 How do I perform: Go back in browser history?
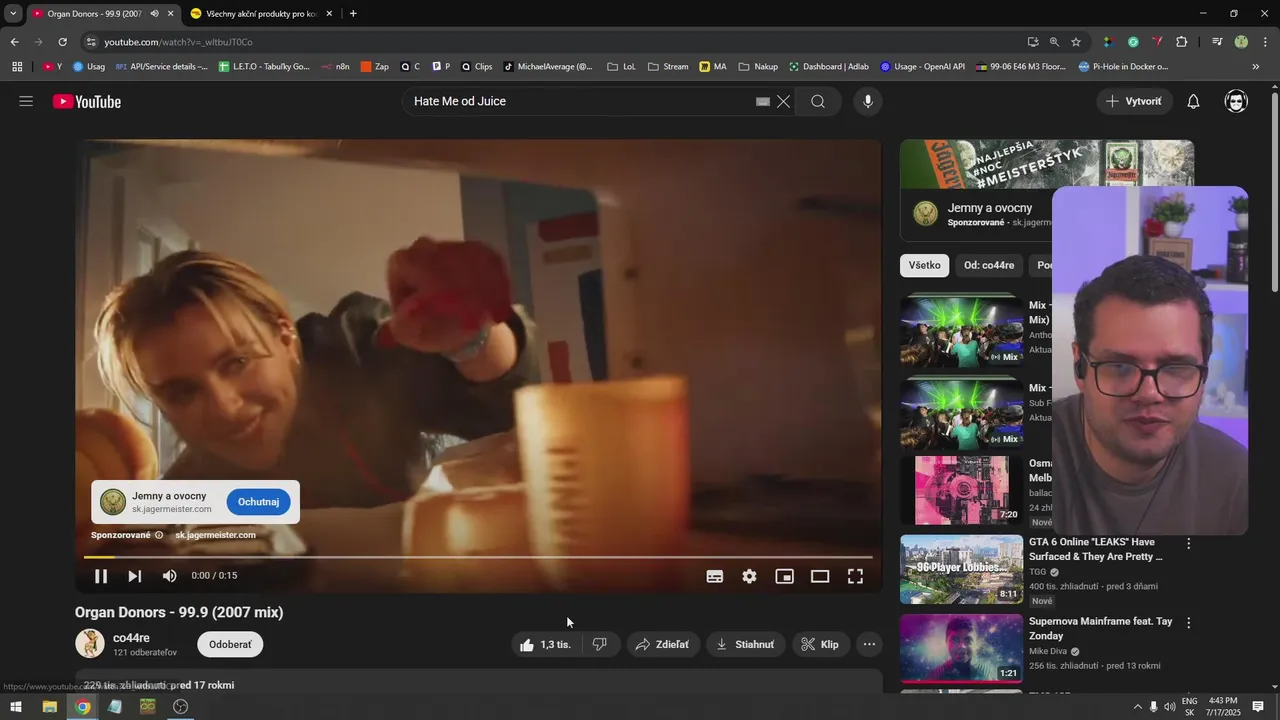click(x=14, y=42)
